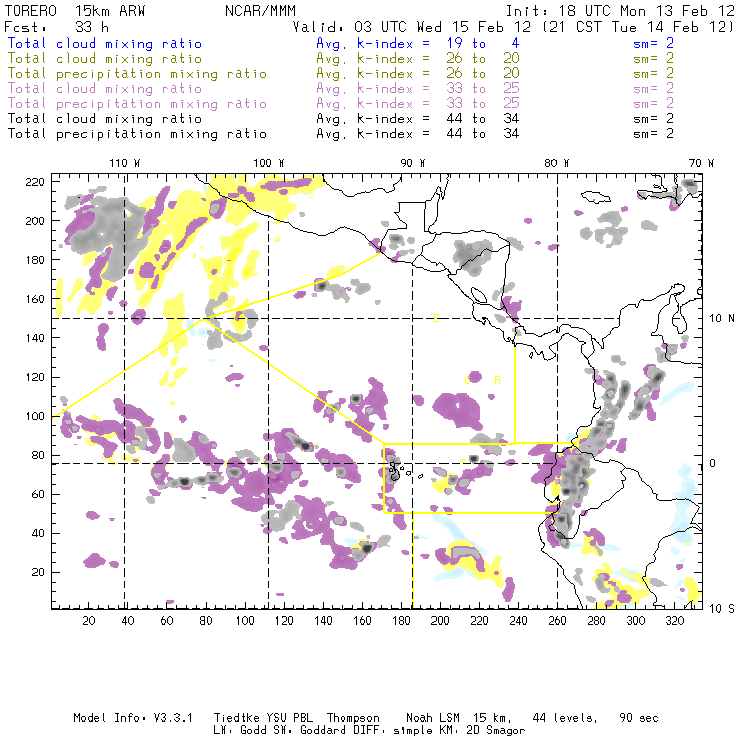Image resolution: width=740 pixels, height=740 pixels.
Task: Click the x-axis tick label '320'
Action: click(675, 621)
